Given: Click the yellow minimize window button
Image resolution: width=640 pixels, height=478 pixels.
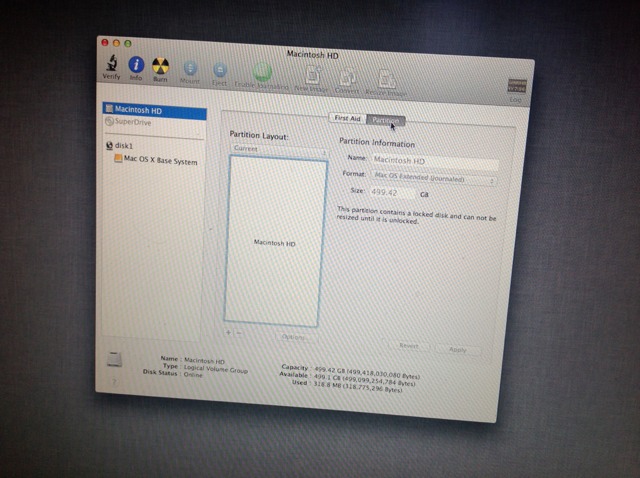Looking at the screenshot, I should [116, 43].
